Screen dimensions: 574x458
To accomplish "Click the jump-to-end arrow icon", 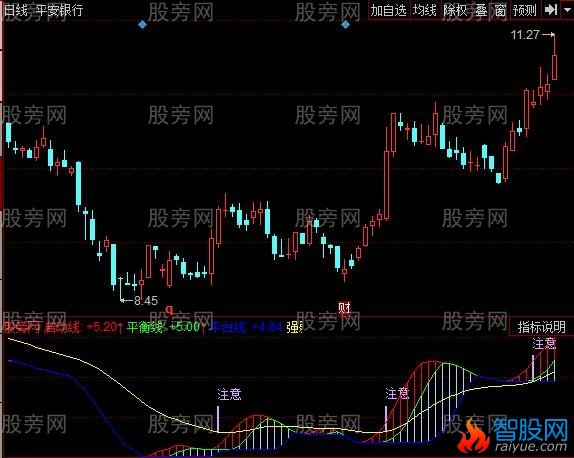I will point(551,10).
